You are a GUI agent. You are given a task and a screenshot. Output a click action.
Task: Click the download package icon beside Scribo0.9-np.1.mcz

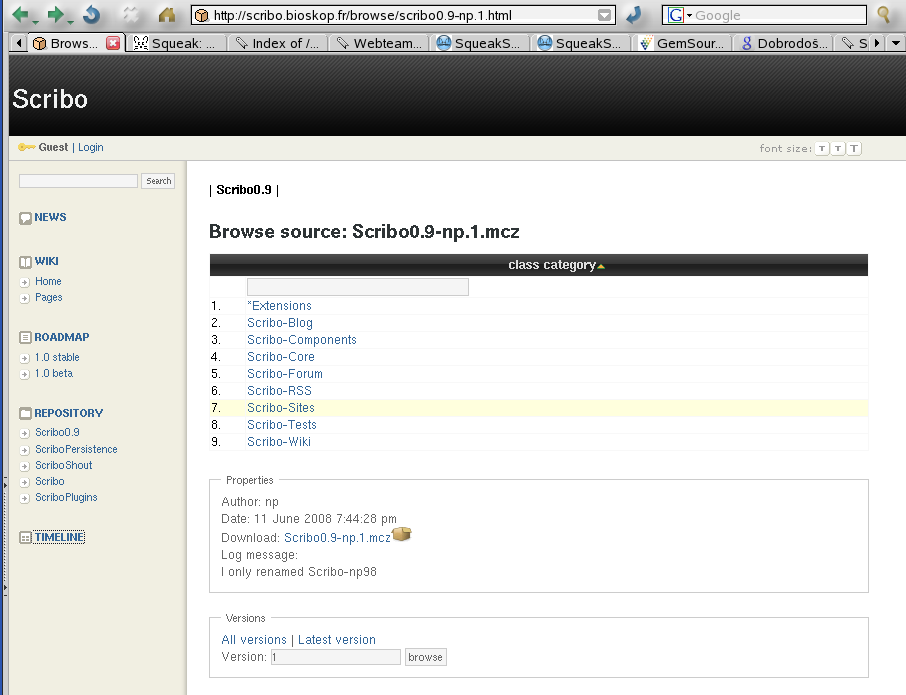click(402, 535)
